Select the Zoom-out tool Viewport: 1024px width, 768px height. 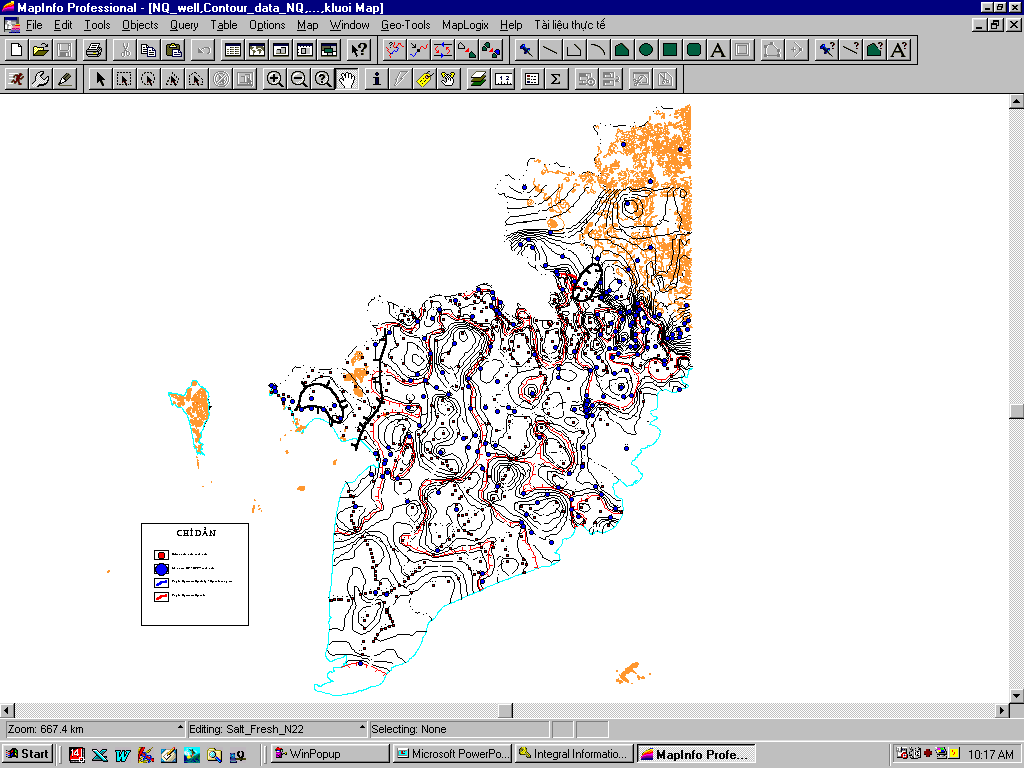(x=298, y=79)
